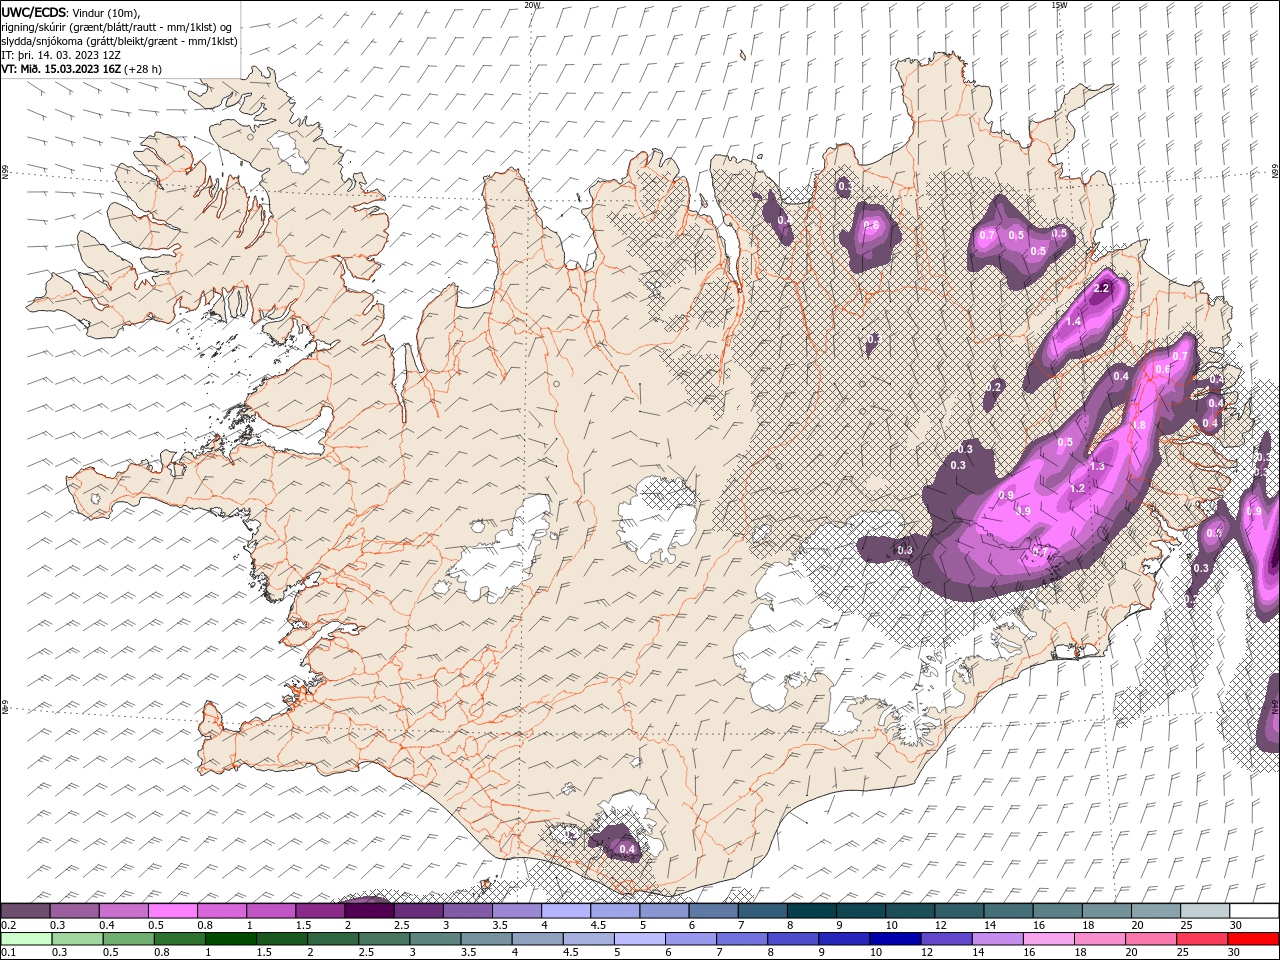Pick the pale green 0.1 rain legend swatch
The width and height of the screenshot is (1280, 960).
point(26,939)
